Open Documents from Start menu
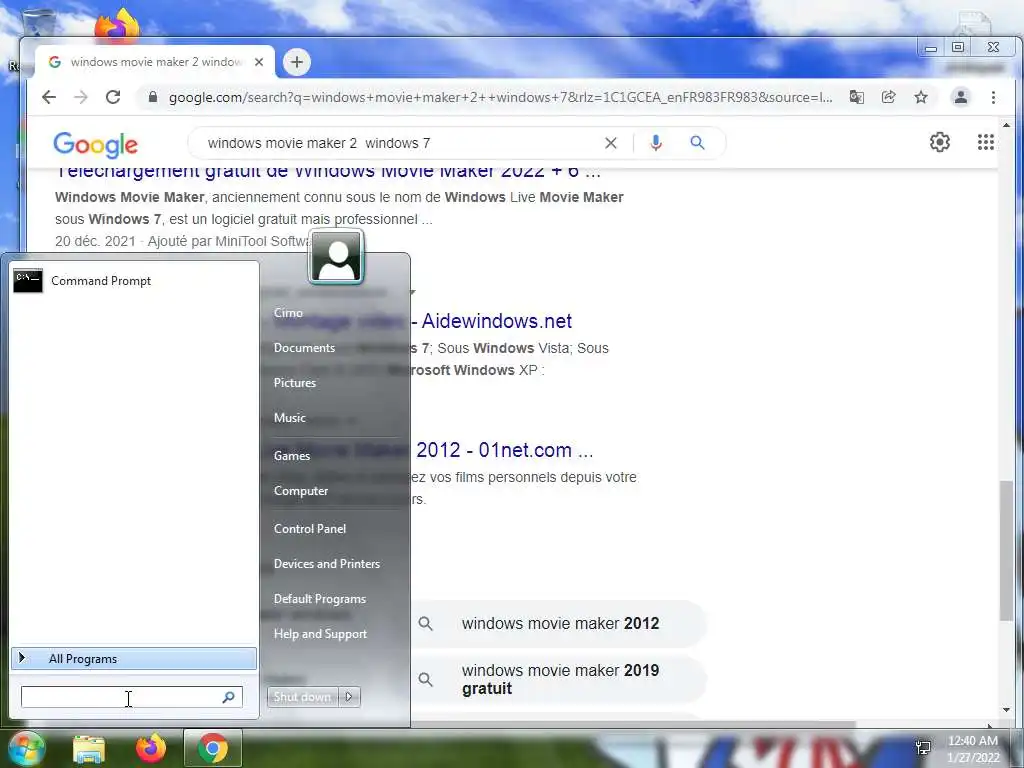Screen dimensions: 1024x768 (304, 348)
